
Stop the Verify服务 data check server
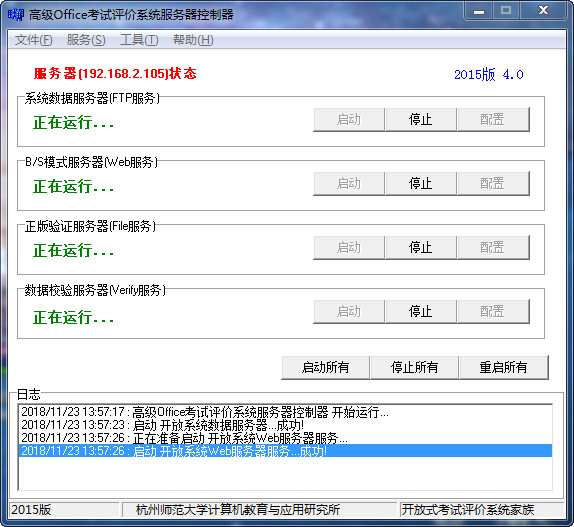tap(421, 311)
